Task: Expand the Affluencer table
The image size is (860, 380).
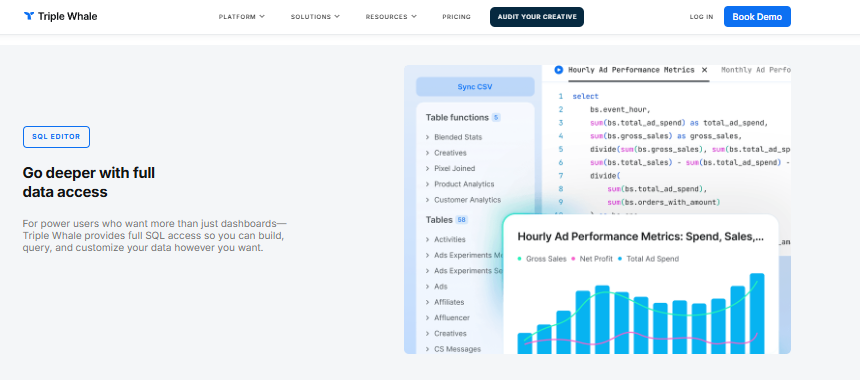Action: pos(448,317)
